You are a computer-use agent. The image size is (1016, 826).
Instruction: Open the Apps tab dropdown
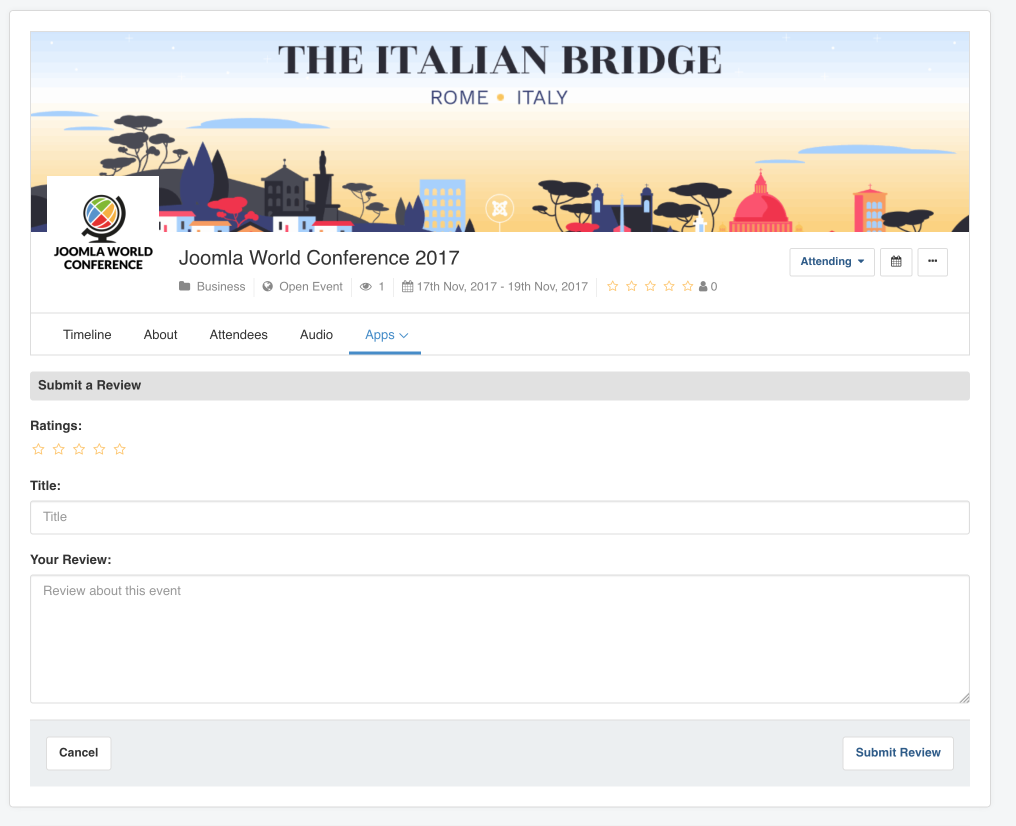click(x=386, y=335)
